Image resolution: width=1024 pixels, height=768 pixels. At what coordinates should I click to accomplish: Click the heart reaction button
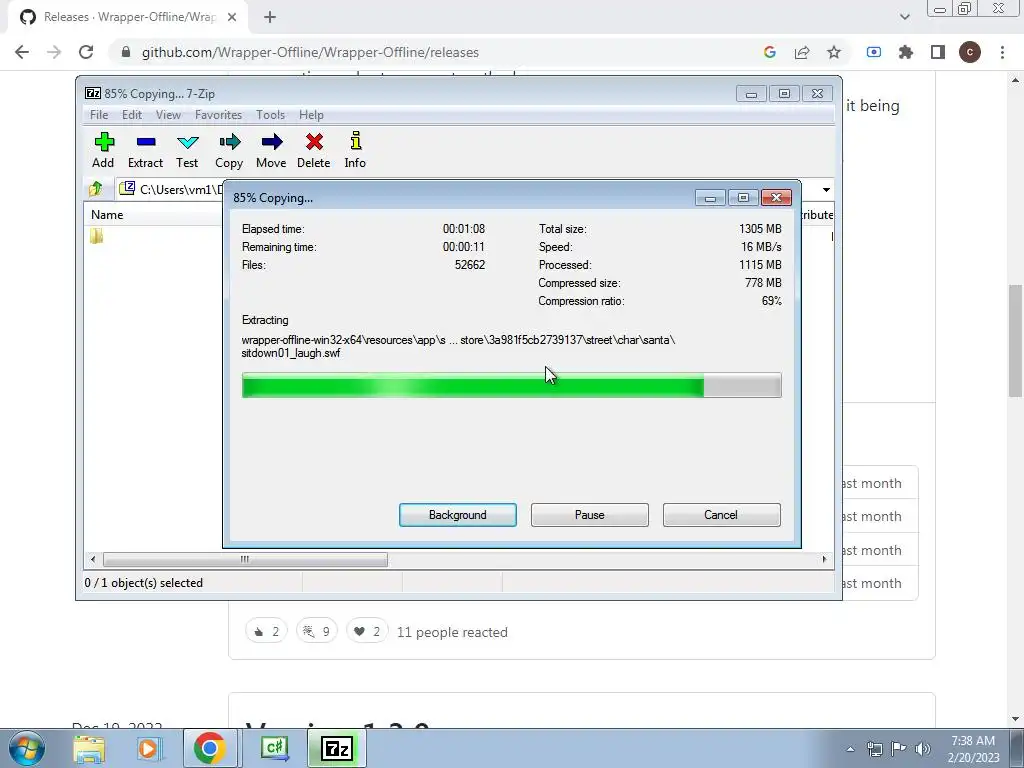(367, 632)
